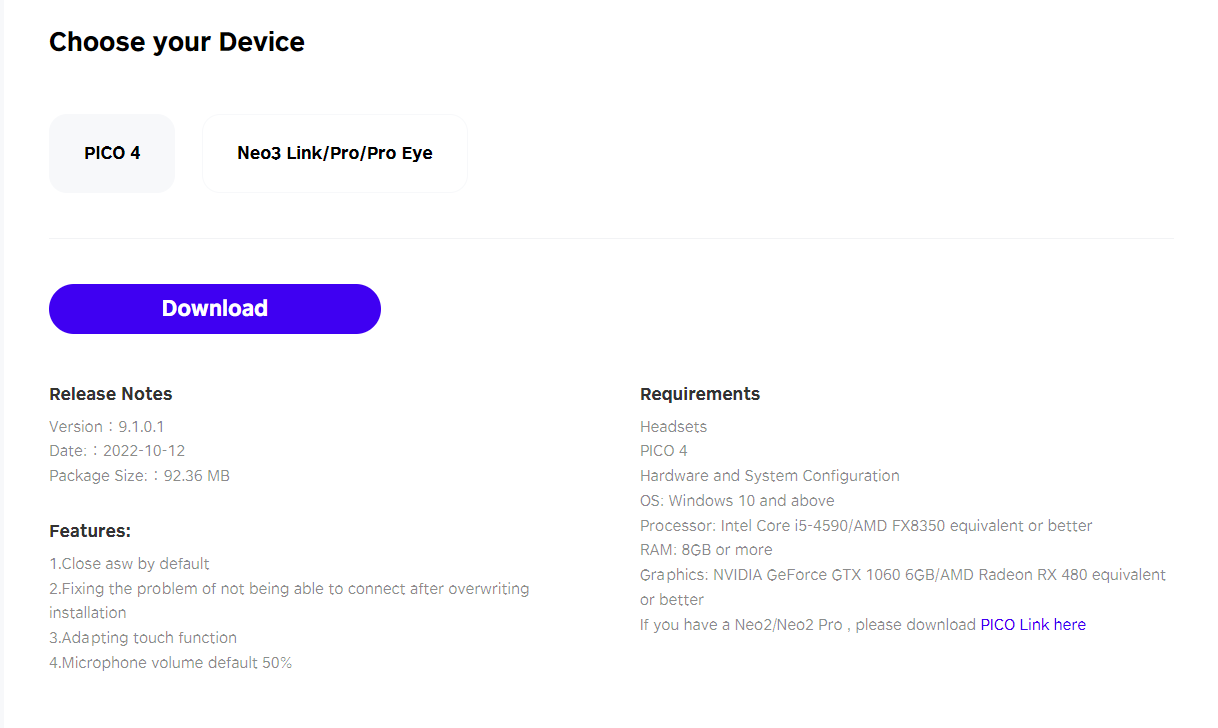Click the "Adapting touch function" feature item
This screenshot has width=1218, height=728.
[x=143, y=637]
